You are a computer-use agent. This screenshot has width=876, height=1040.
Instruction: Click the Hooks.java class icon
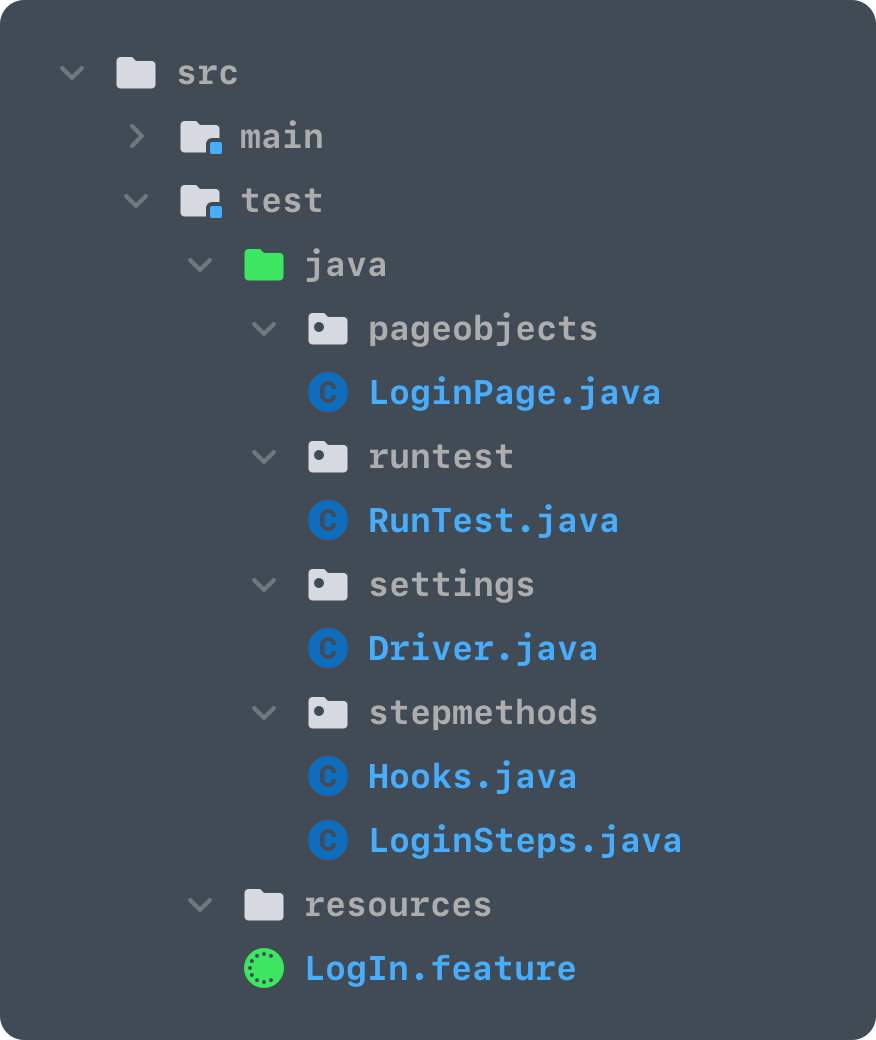click(328, 776)
